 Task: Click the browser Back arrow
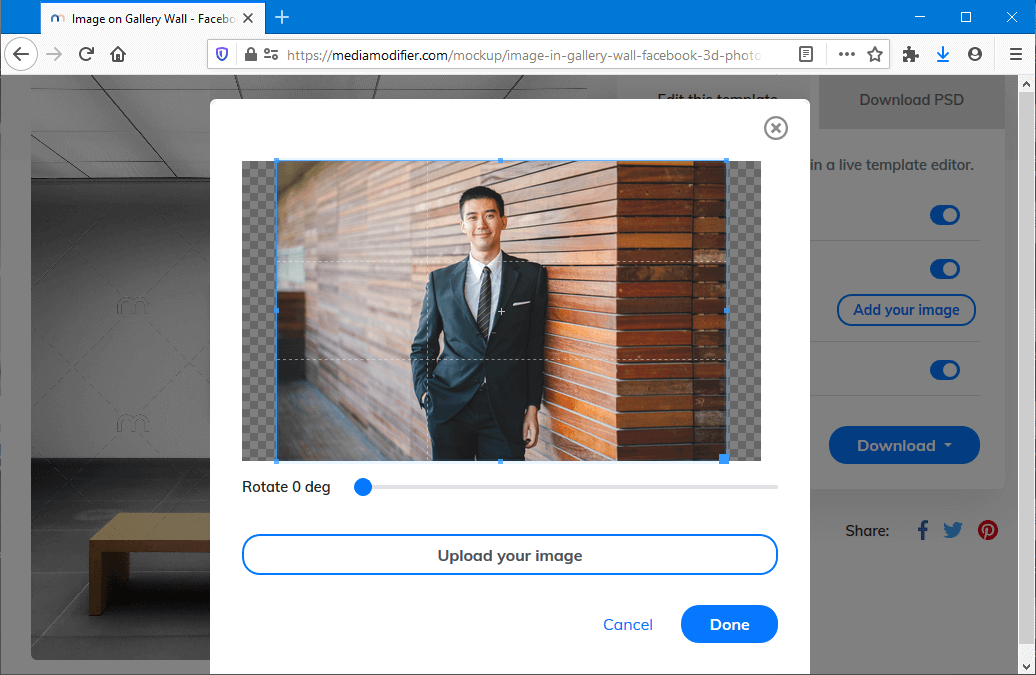click(x=21, y=55)
